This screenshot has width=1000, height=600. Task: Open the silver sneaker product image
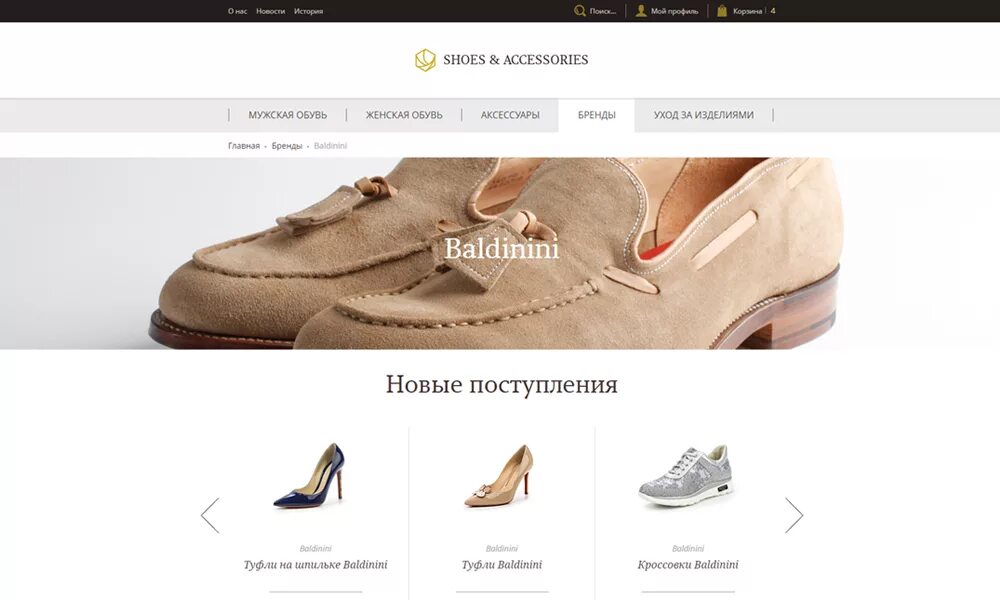[x=686, y=476]
